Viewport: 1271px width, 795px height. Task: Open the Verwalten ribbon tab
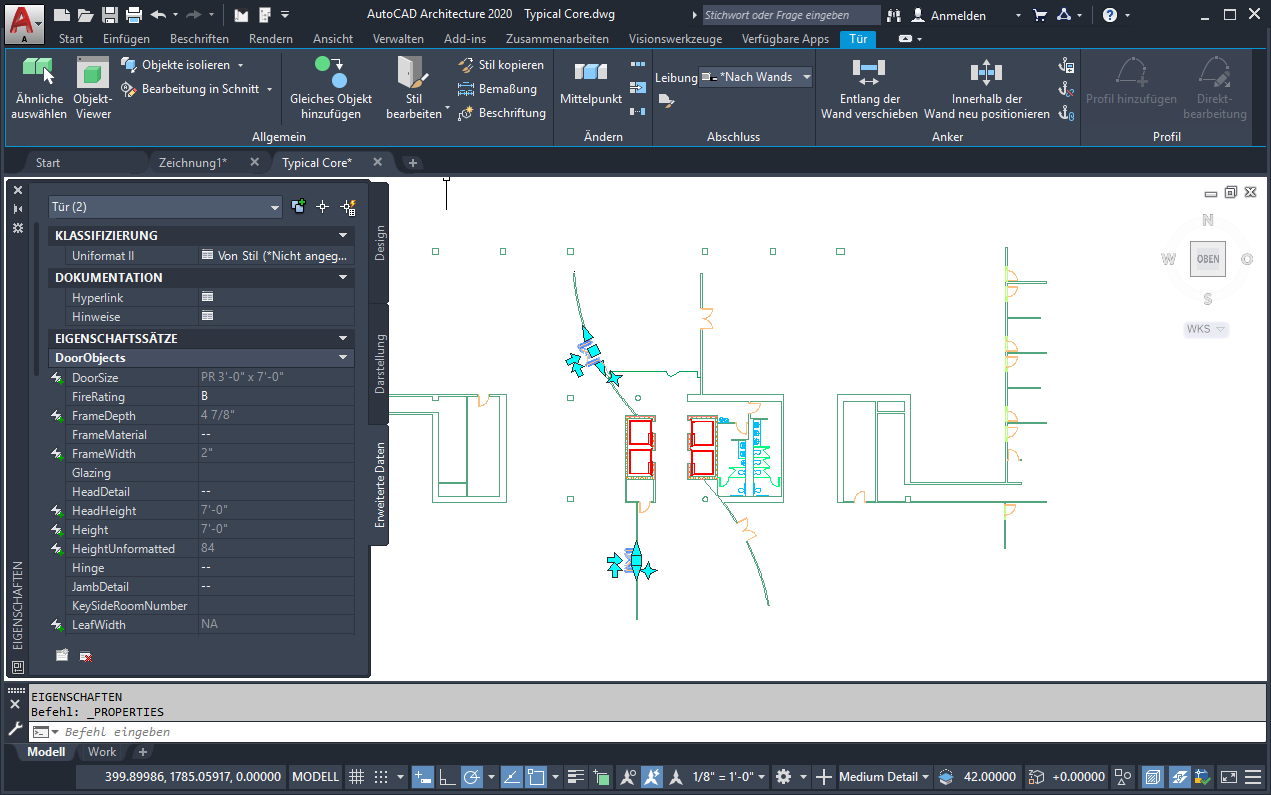point(398,39)
